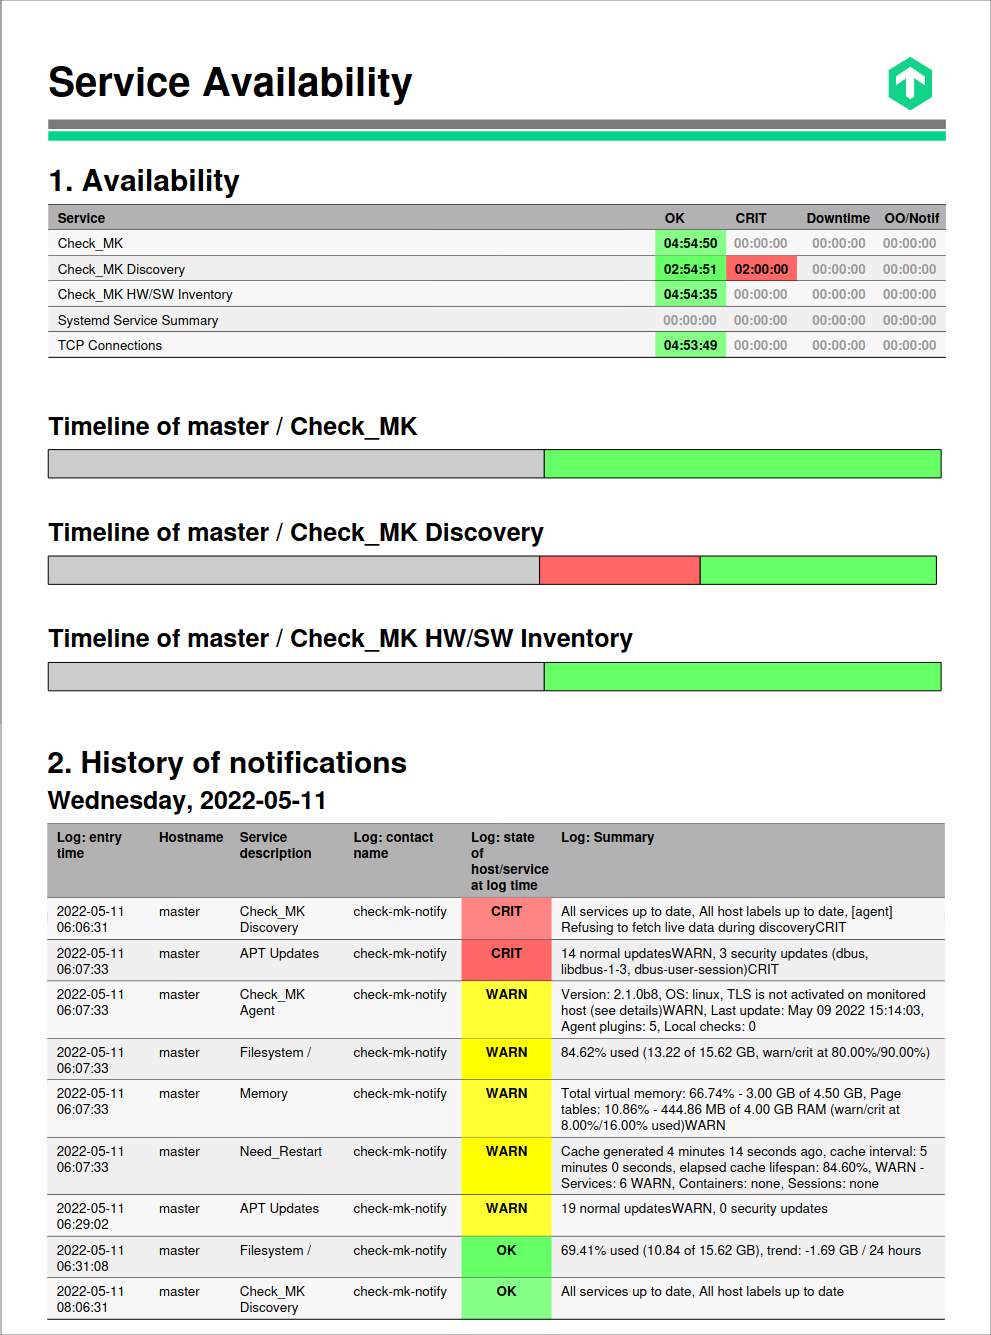This screenshot has width=991, height=1335.
Task: Click the CRIT column header
Action: pos(751,217)
